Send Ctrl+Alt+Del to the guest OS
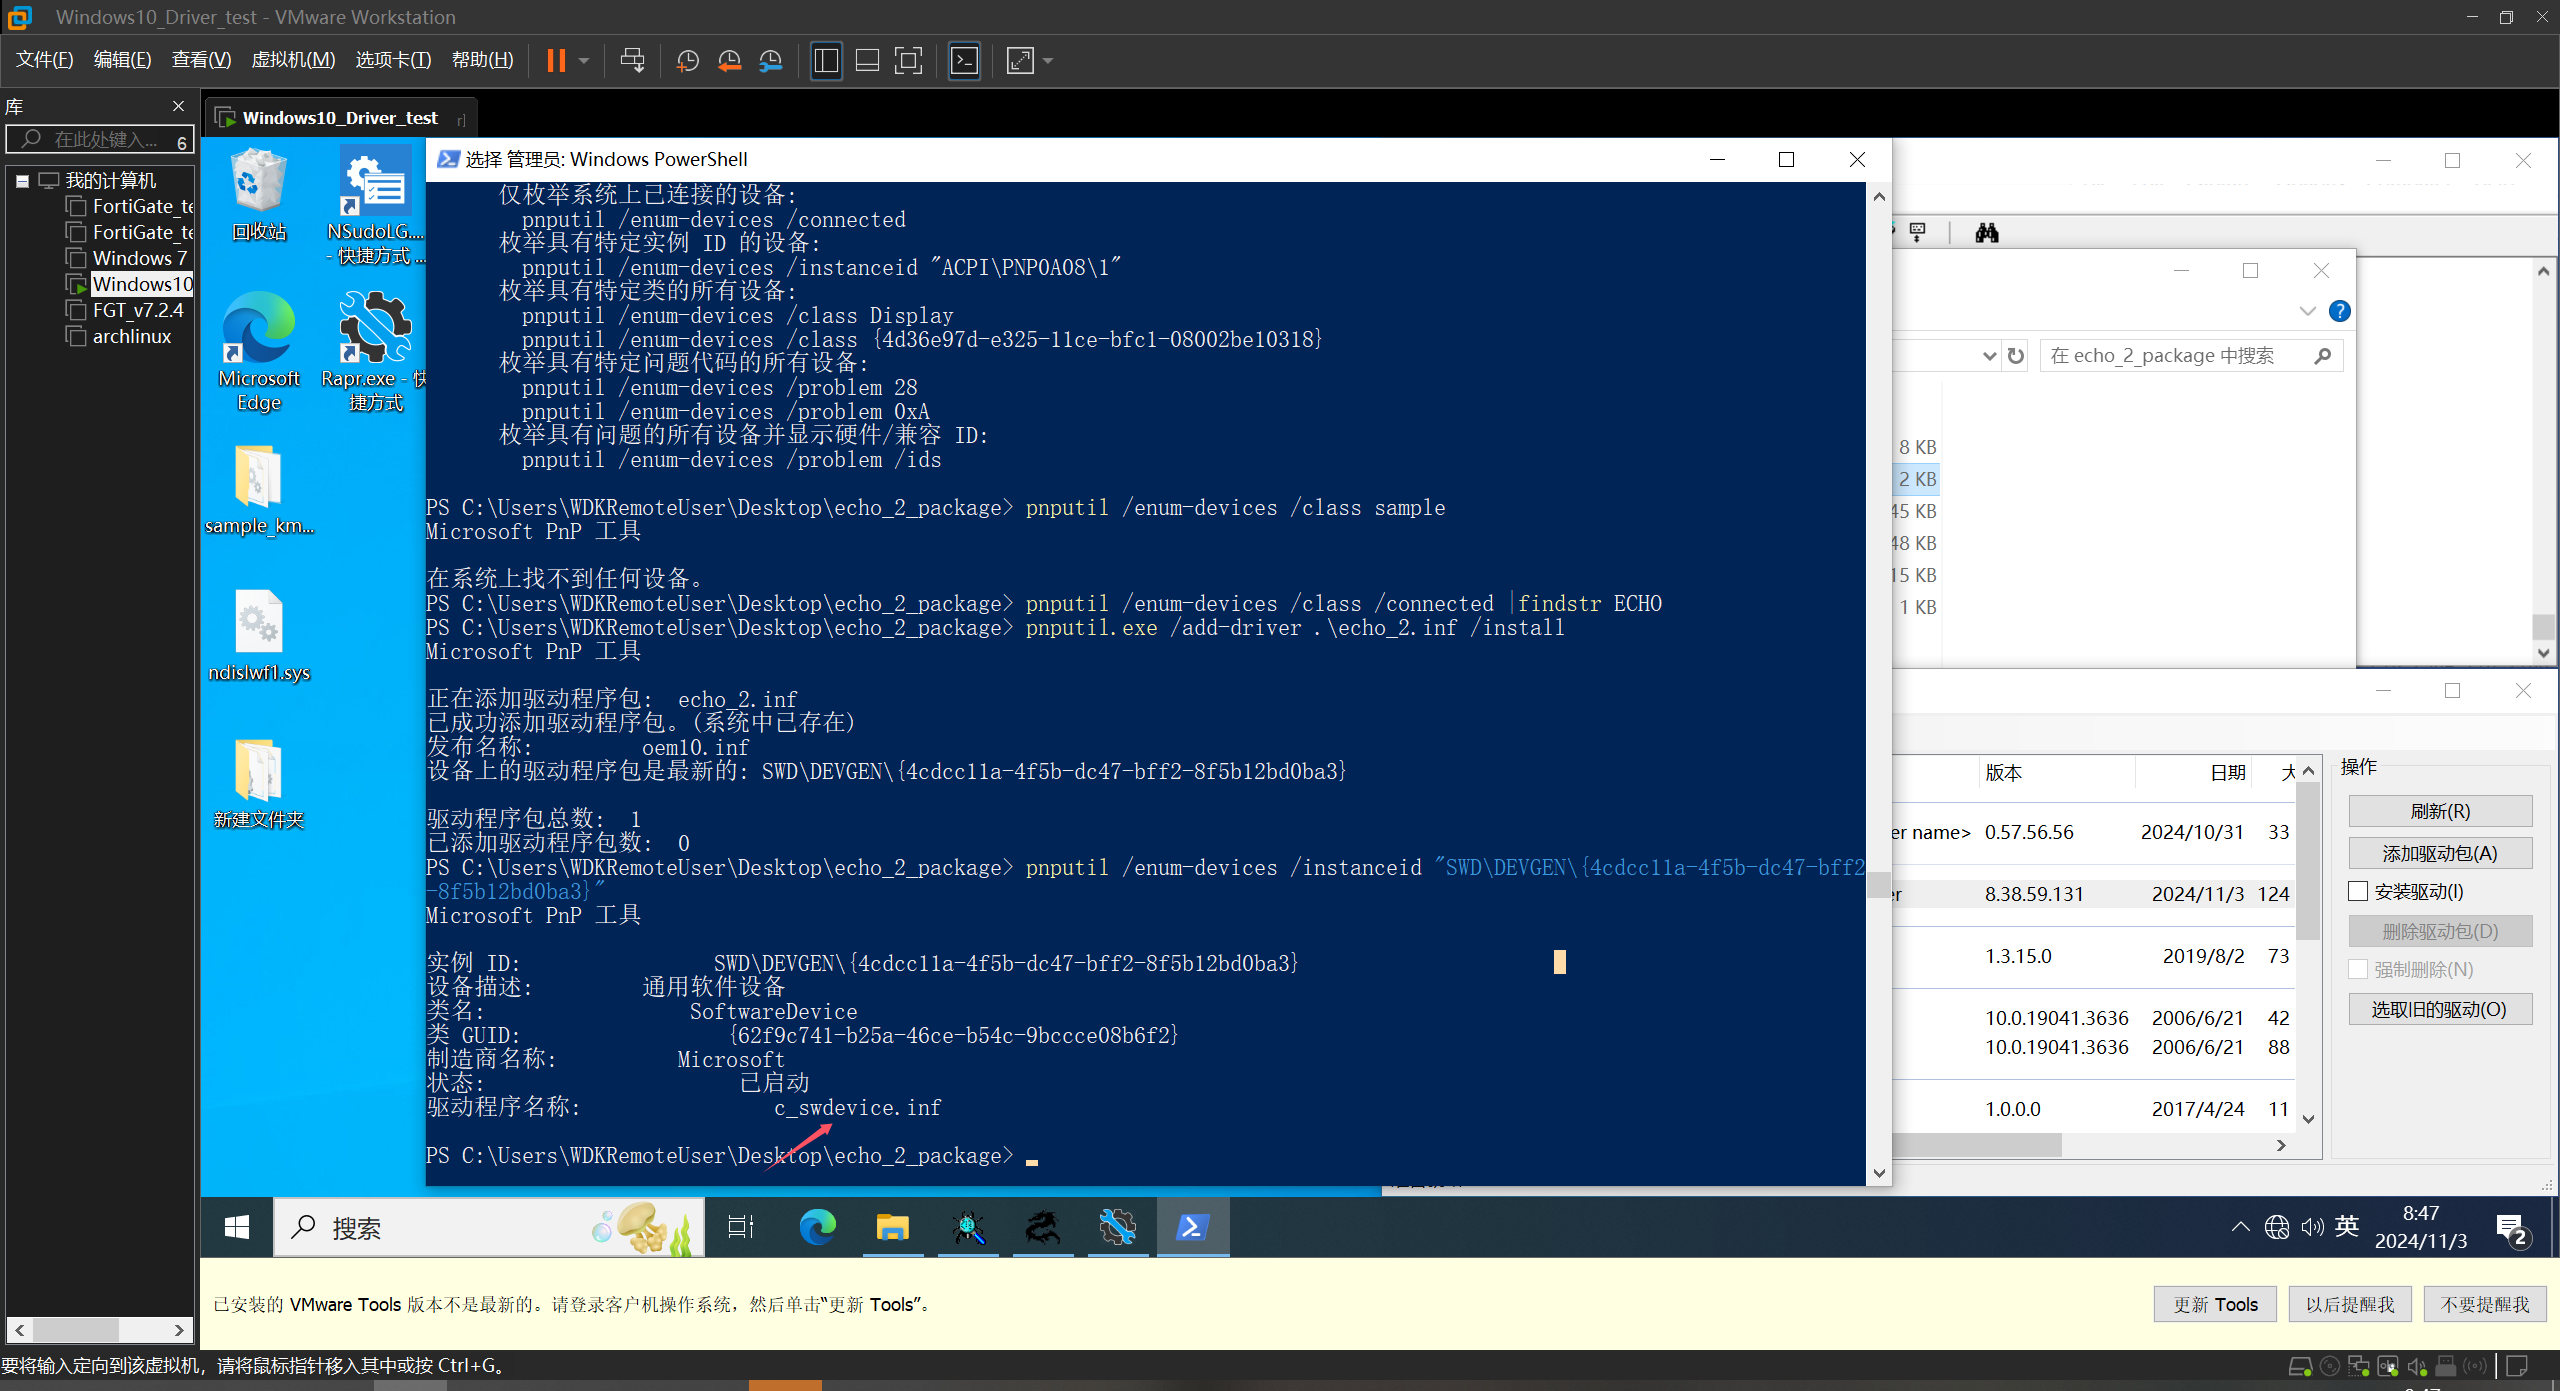Screen dimensions: 2561x1391 click(632, 60)
